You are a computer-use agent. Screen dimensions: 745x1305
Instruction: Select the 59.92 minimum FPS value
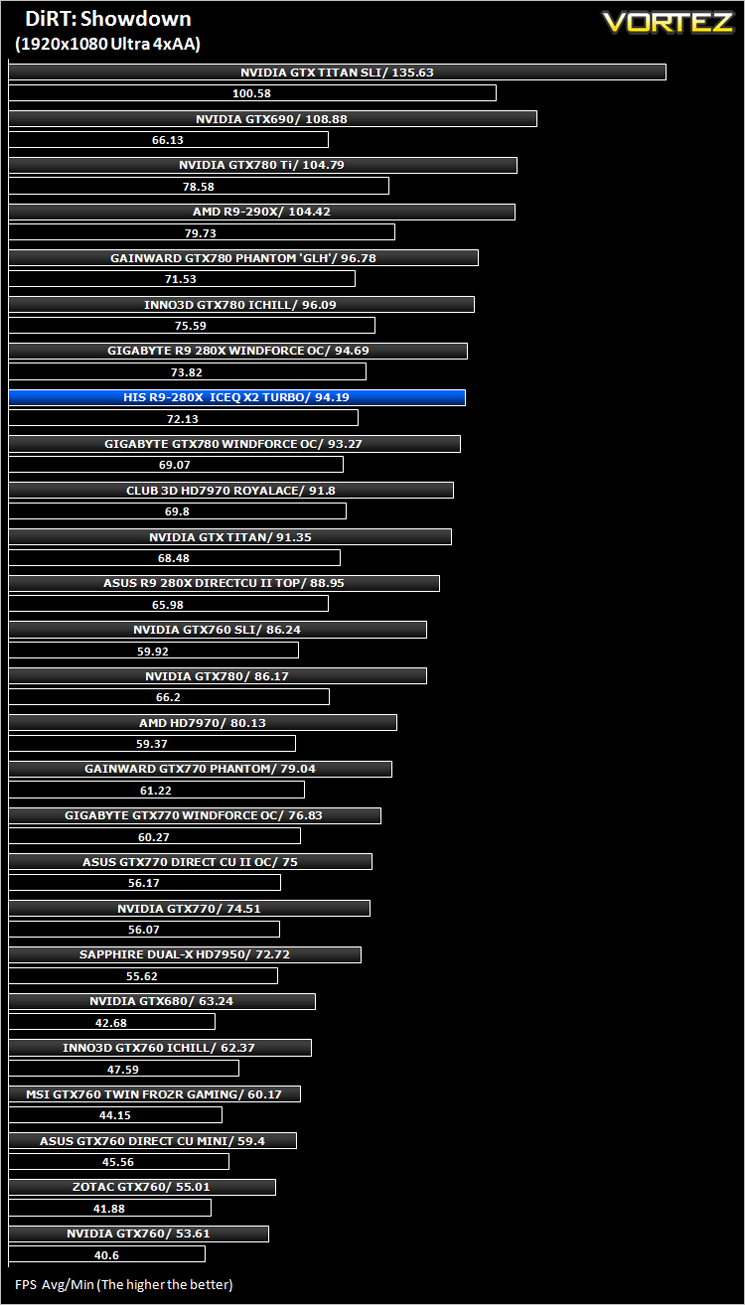(x=153, y=651)
